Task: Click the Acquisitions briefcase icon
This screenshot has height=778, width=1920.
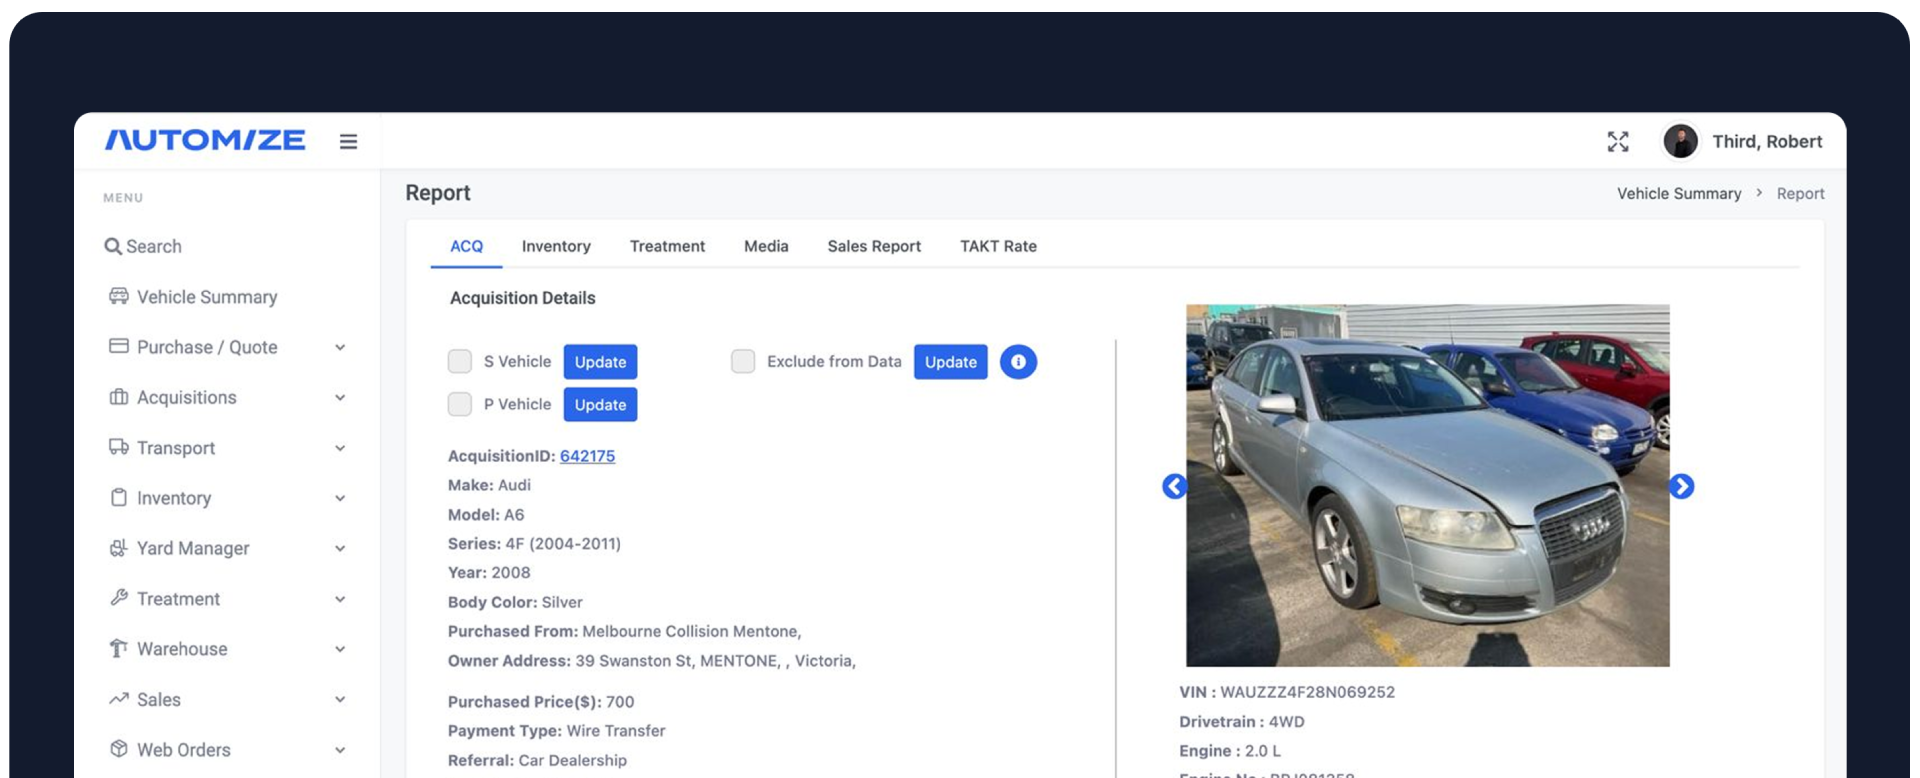Action: pos(119,397)
